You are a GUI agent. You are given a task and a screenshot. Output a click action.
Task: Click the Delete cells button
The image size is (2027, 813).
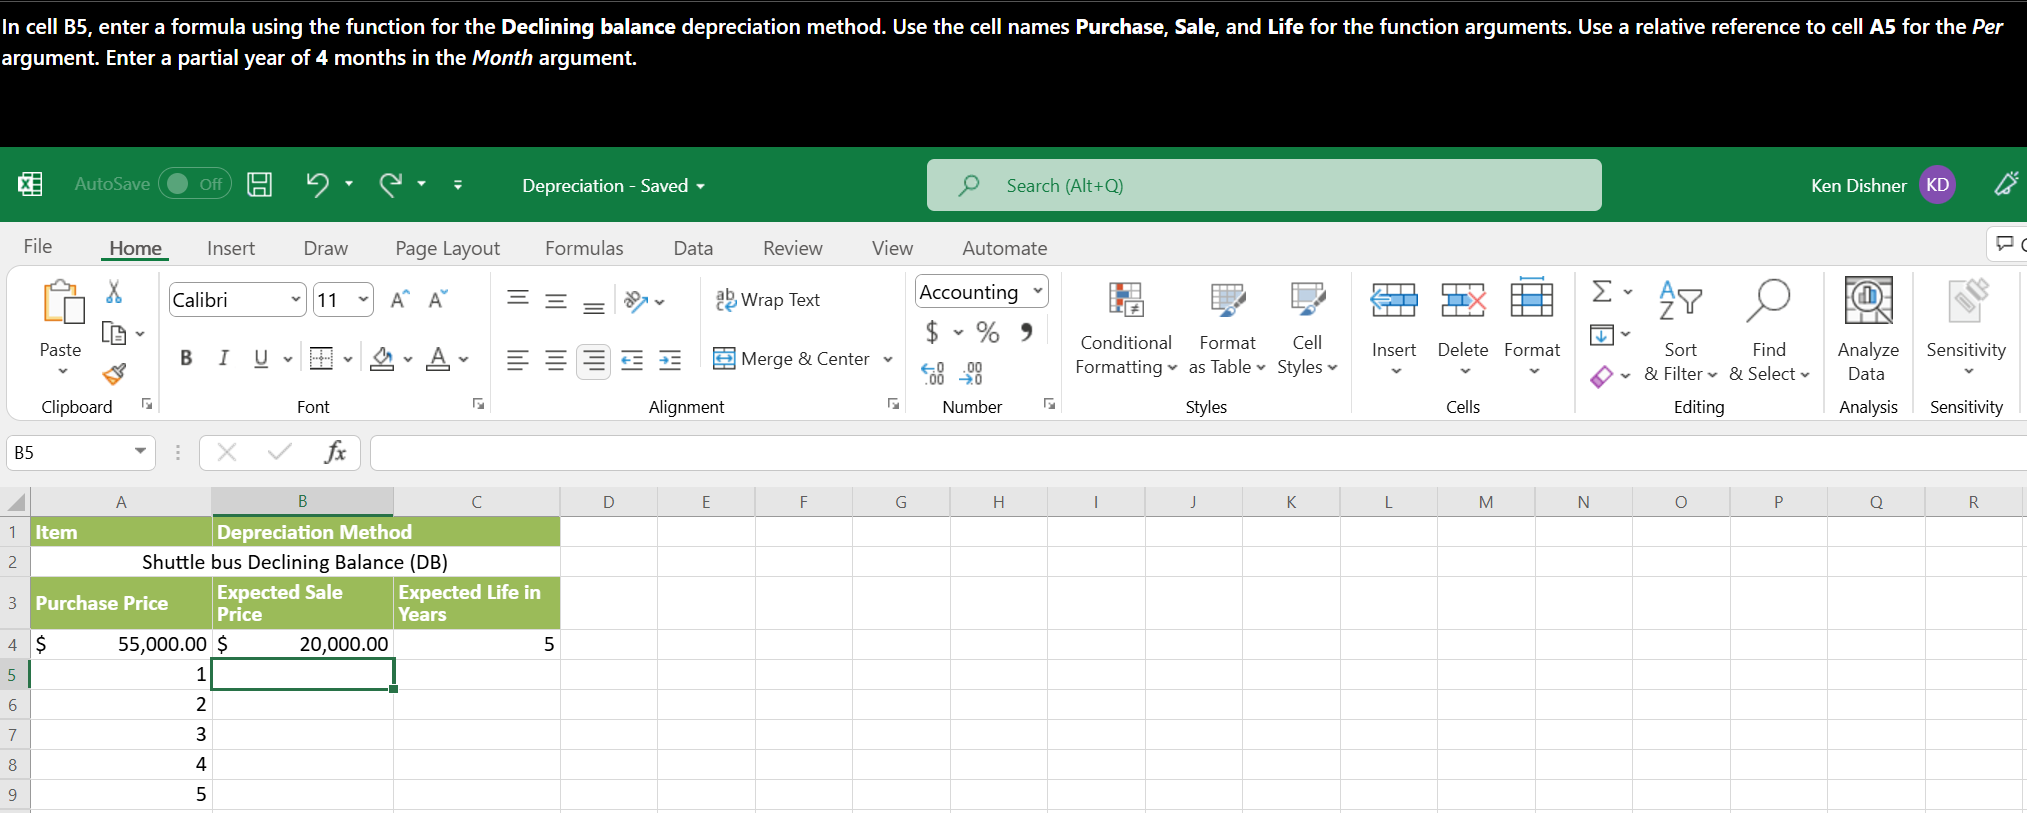coord(1463,328)
